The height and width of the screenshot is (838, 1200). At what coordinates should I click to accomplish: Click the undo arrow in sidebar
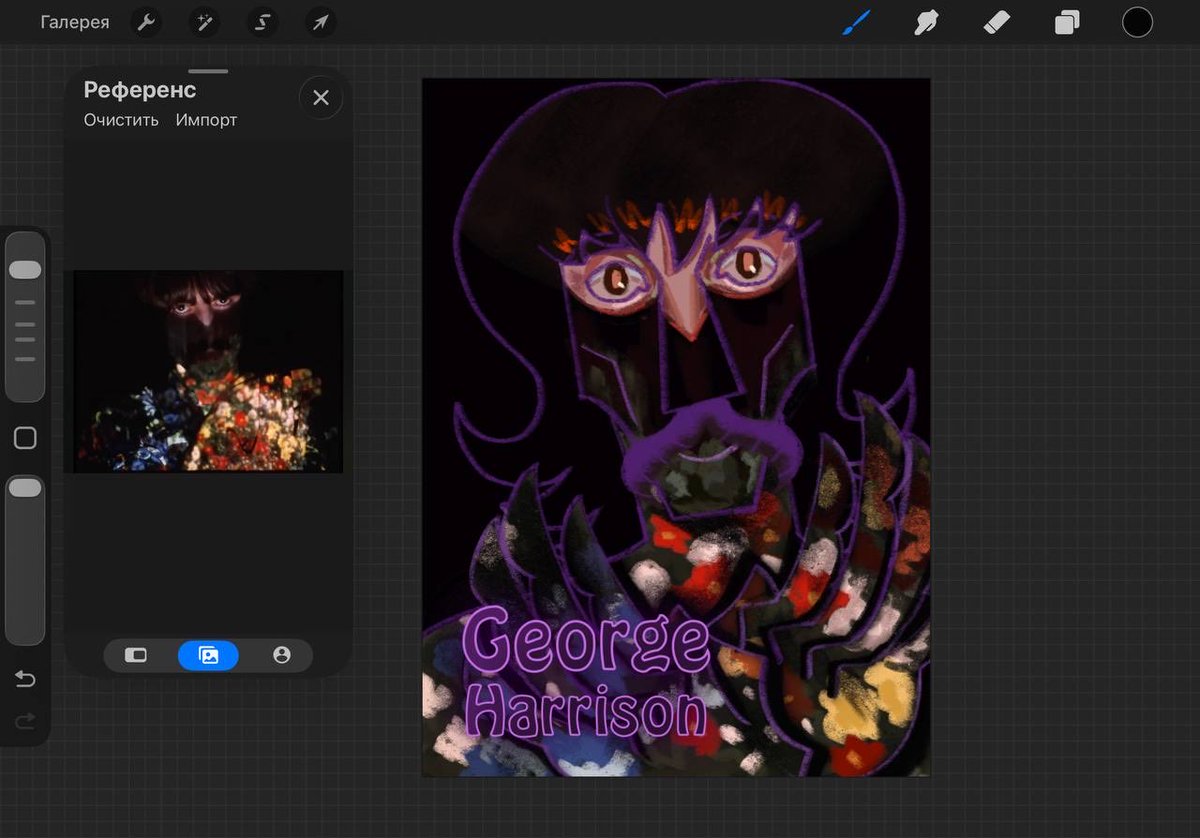point(25,680)
